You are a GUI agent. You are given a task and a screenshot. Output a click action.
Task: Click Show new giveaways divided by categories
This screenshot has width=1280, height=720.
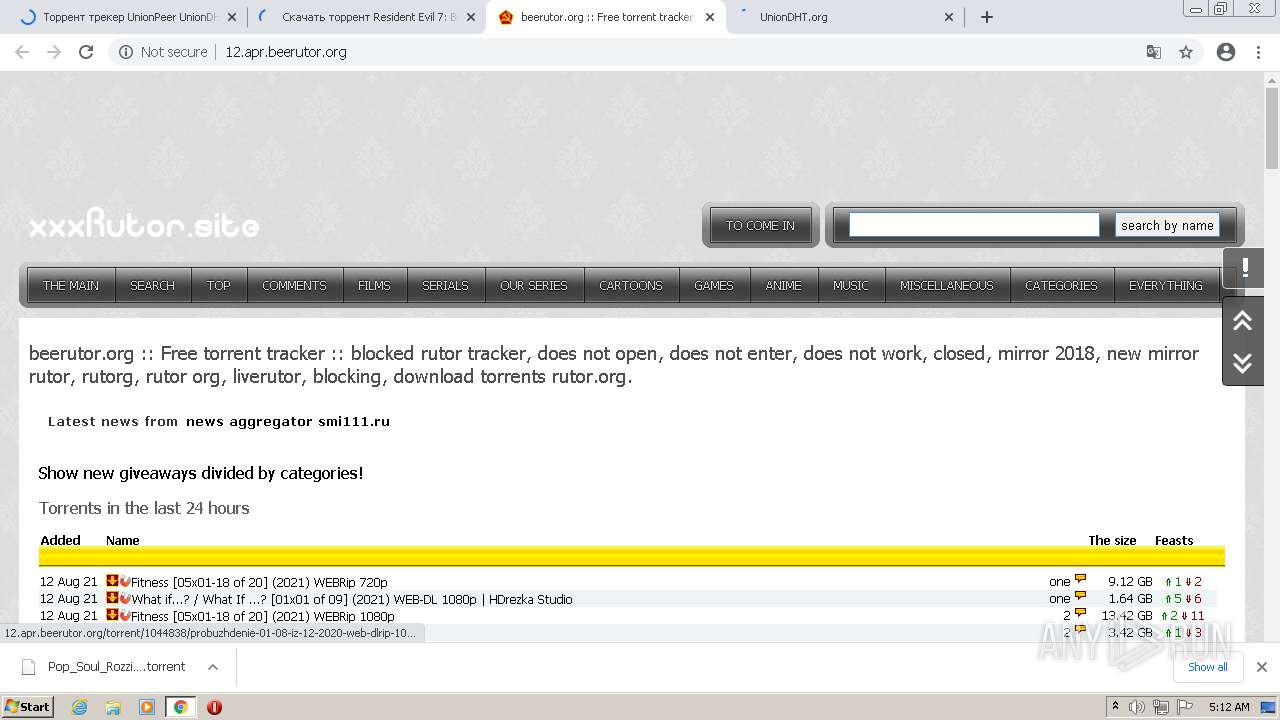click(x=201, y=473)
